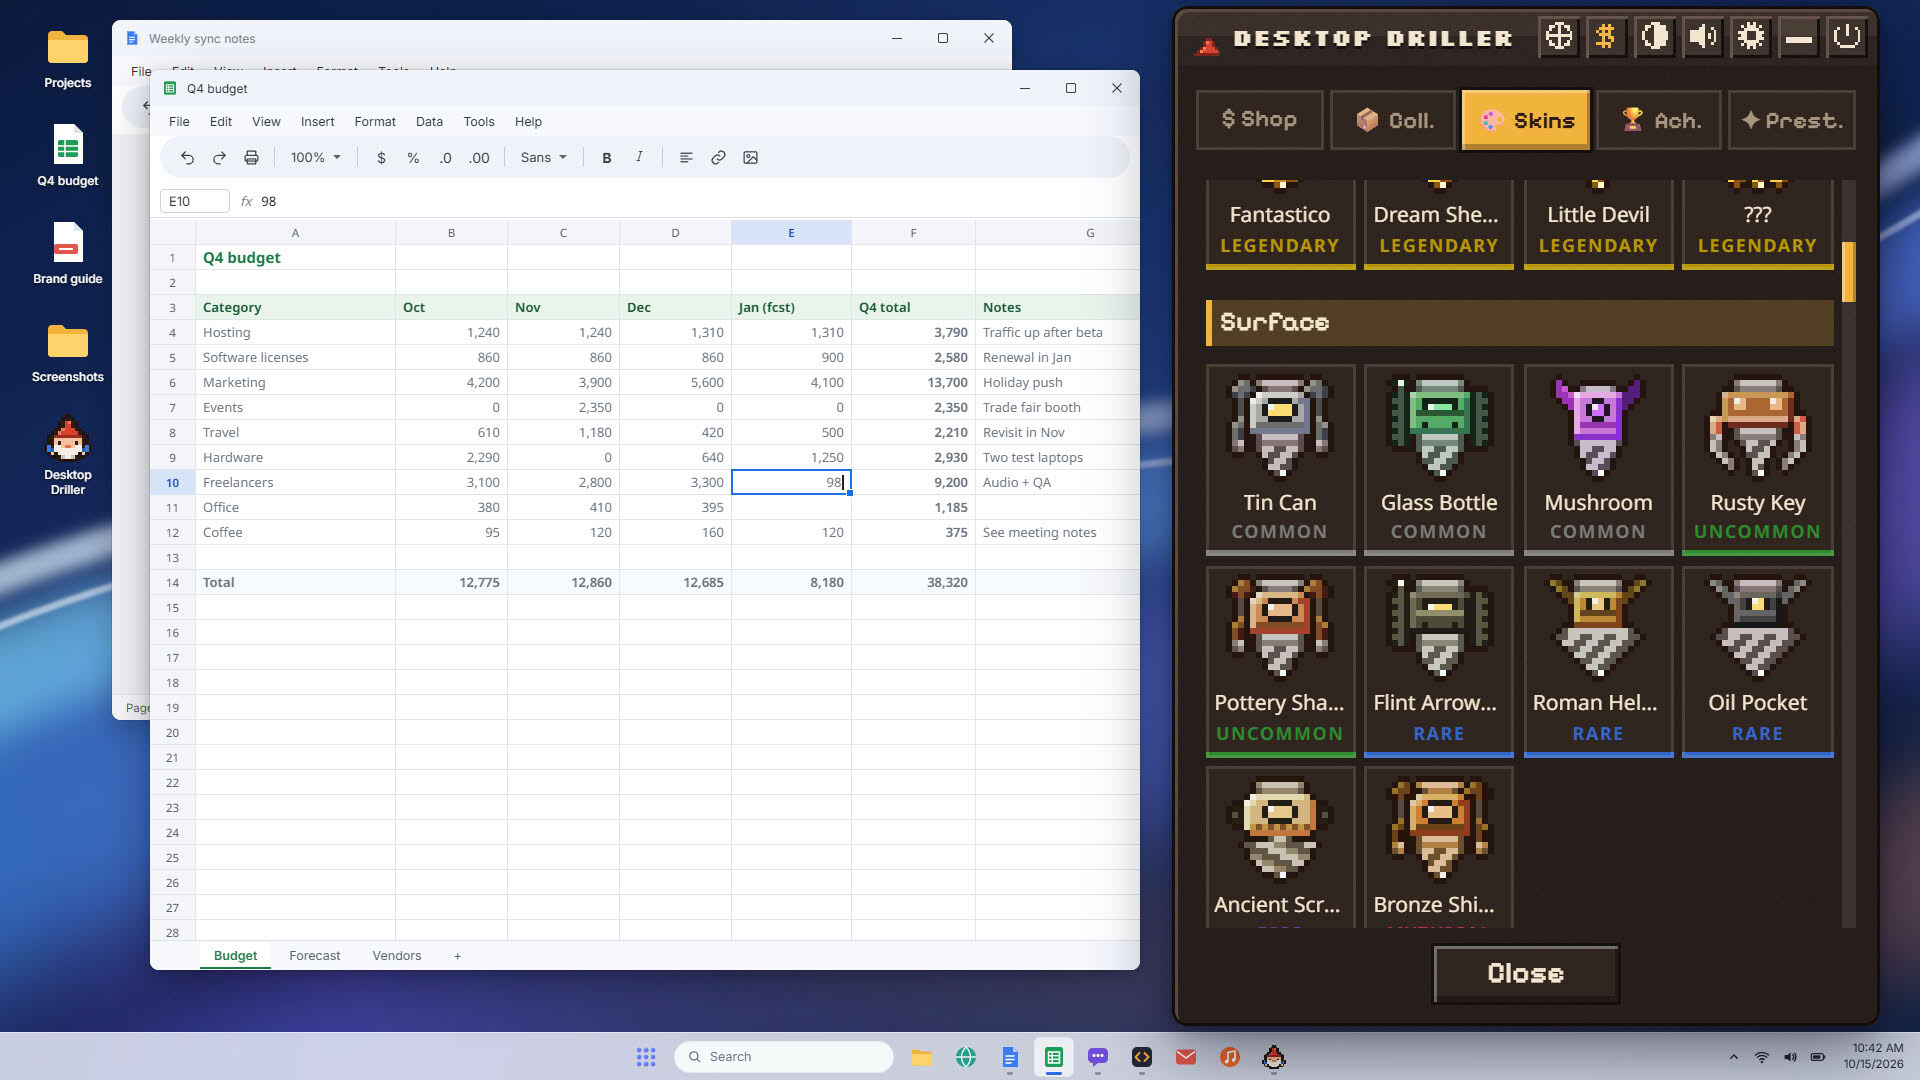The width and height of the screenshot is (1920, 1080).
Task: Open the text alignment icon
Action: 686,158
